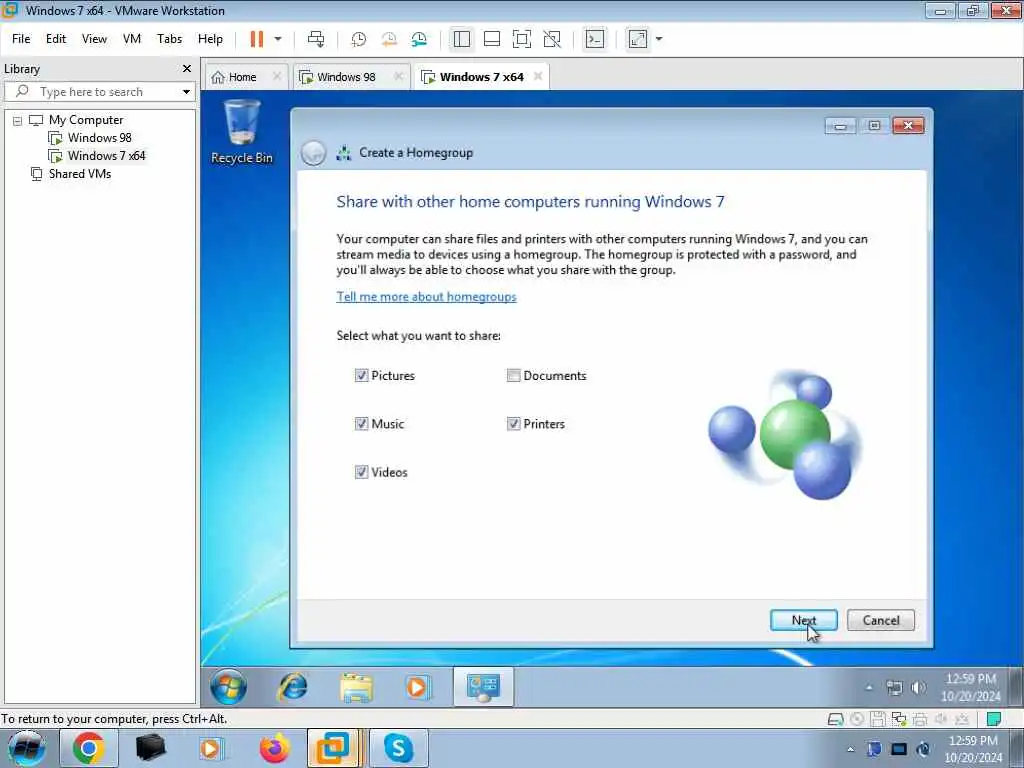Image resolution: width=1024 pixels, height=768 pixels.
Task: Open the File menu
Action: 21,39
